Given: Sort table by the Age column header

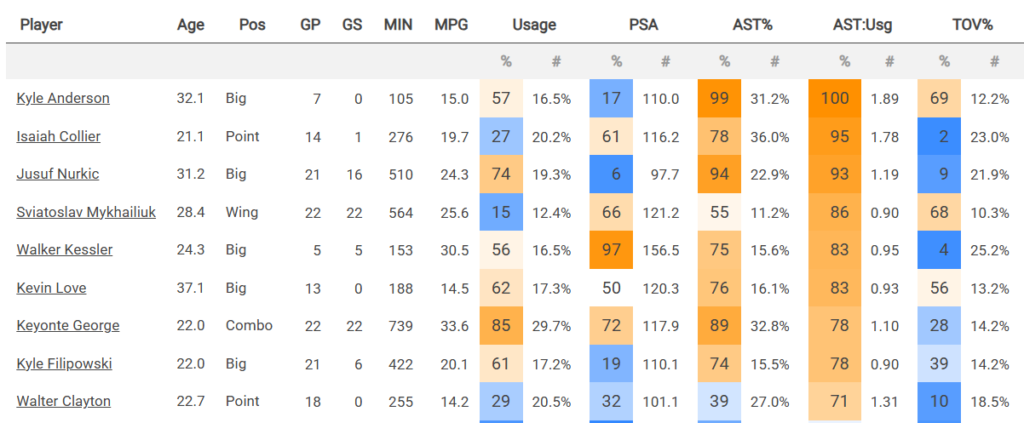Looking at the screenshot, I should pos(190,25).
